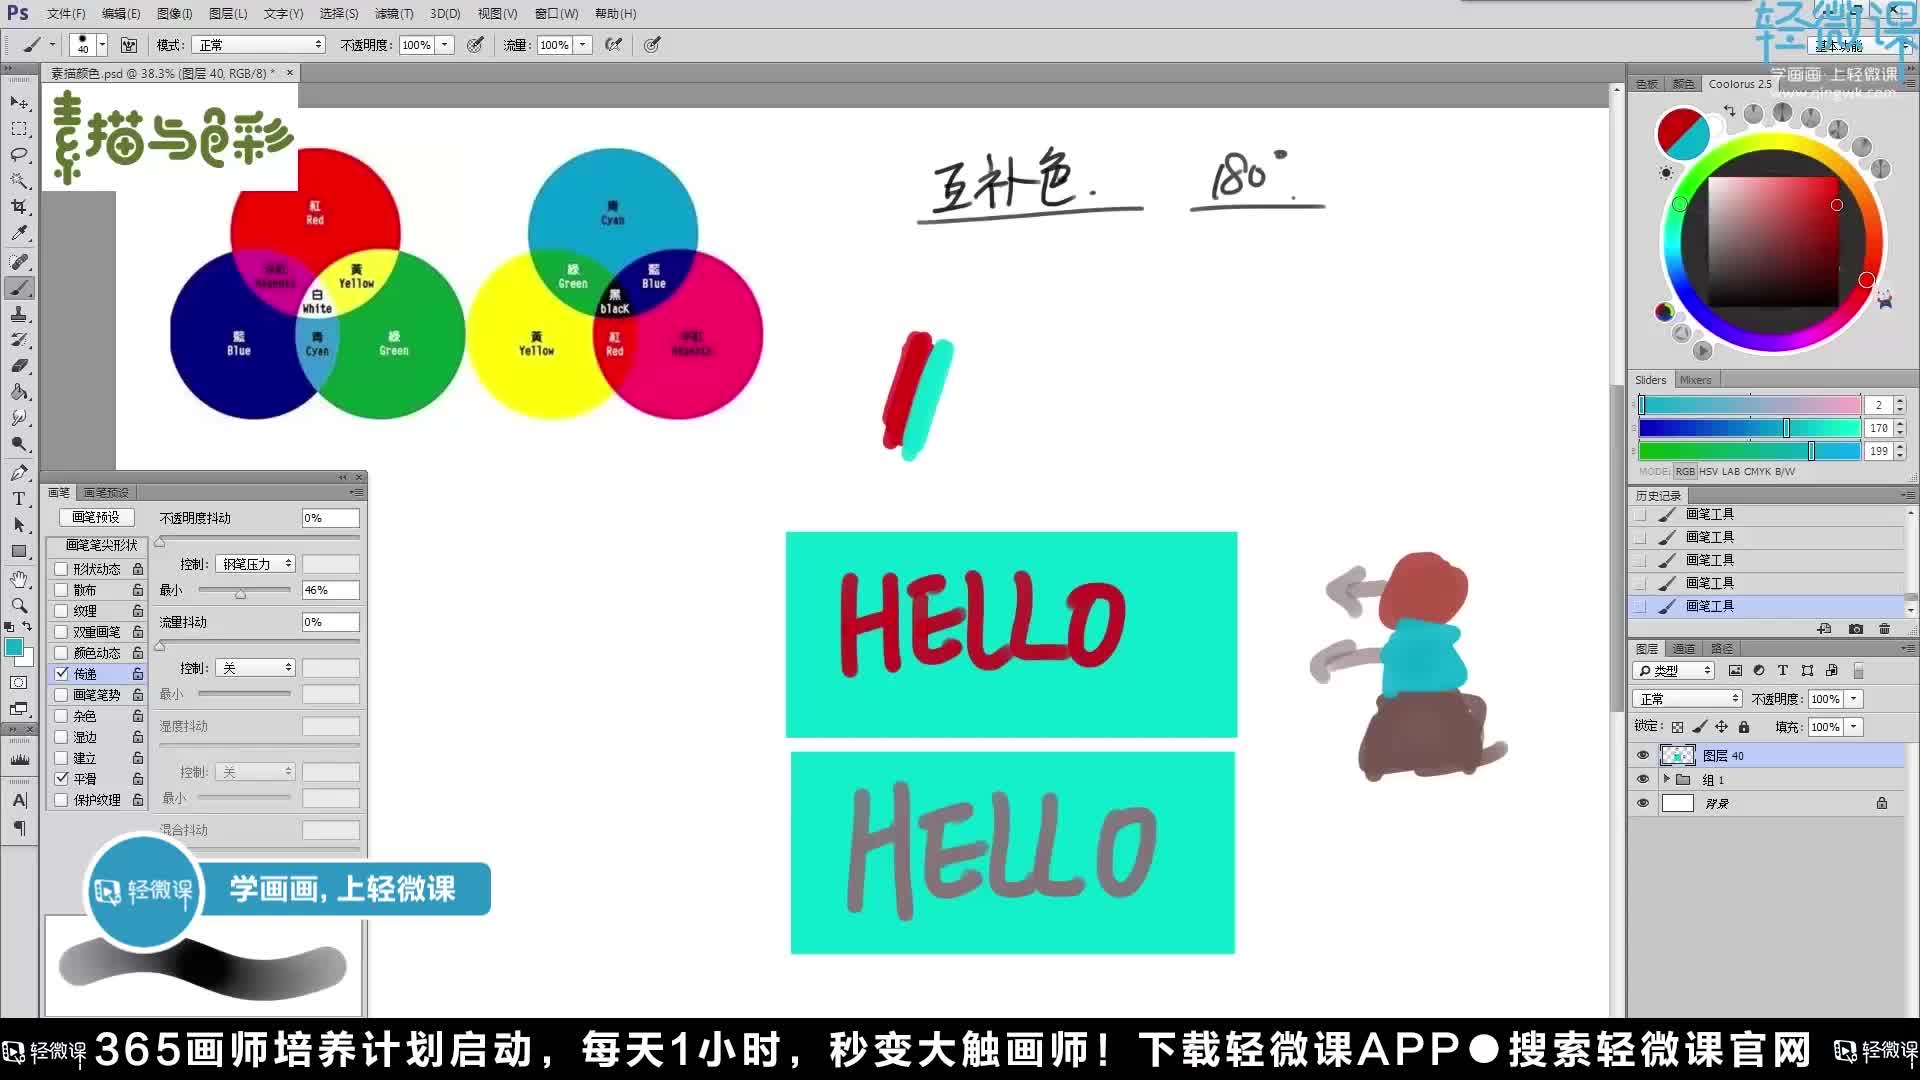Click the 不透明度抖动 percentage field

tap(330, 518)
